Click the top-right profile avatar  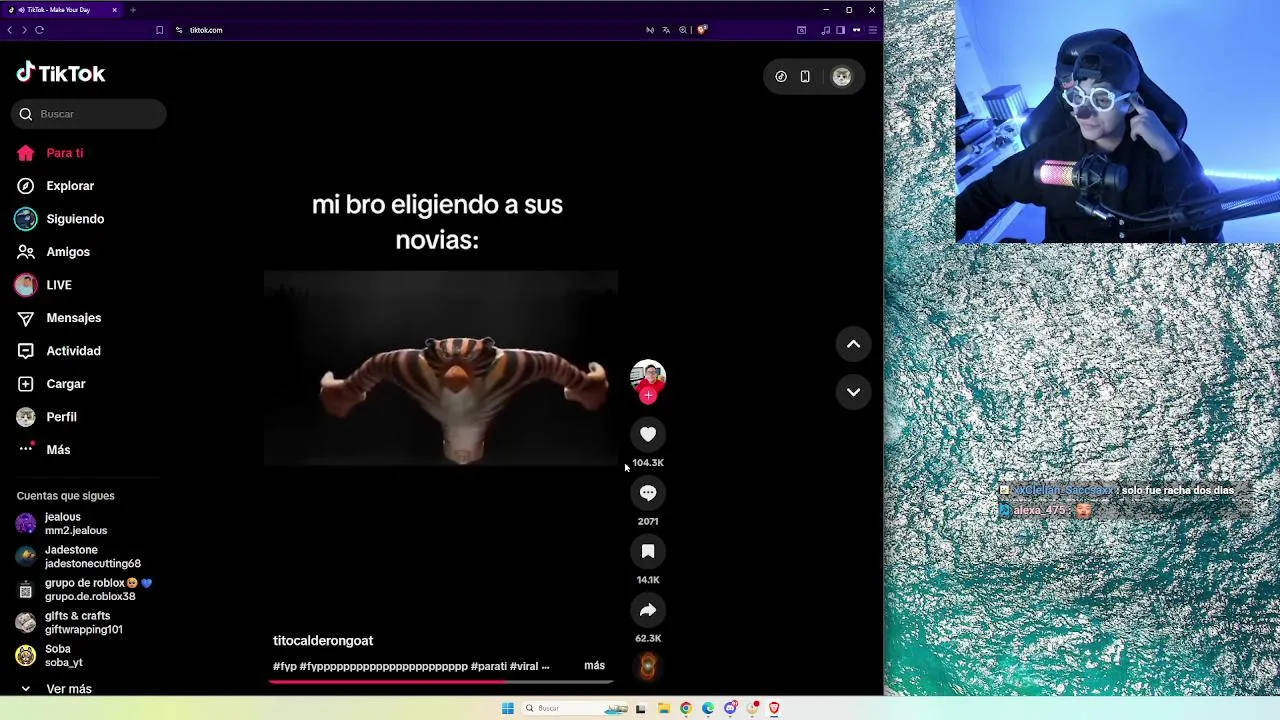pyautogui.click(x=842, y=77)
